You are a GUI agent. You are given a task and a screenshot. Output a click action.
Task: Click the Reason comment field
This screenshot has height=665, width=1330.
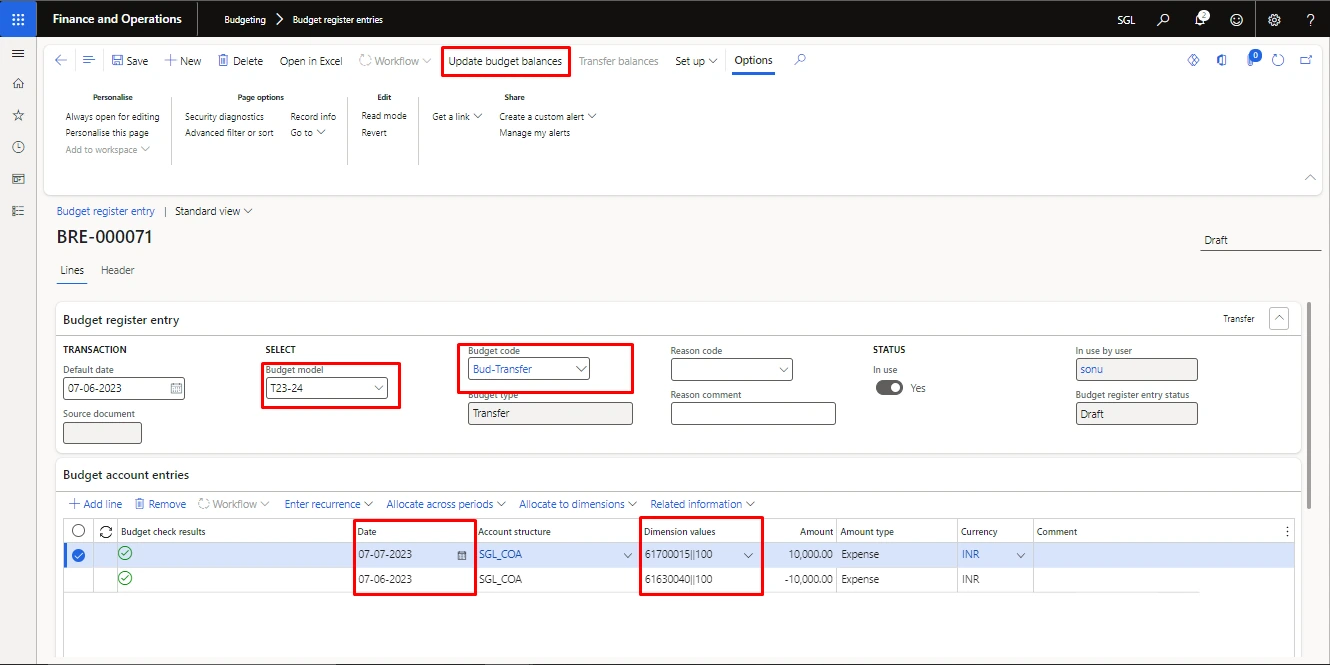753,413
